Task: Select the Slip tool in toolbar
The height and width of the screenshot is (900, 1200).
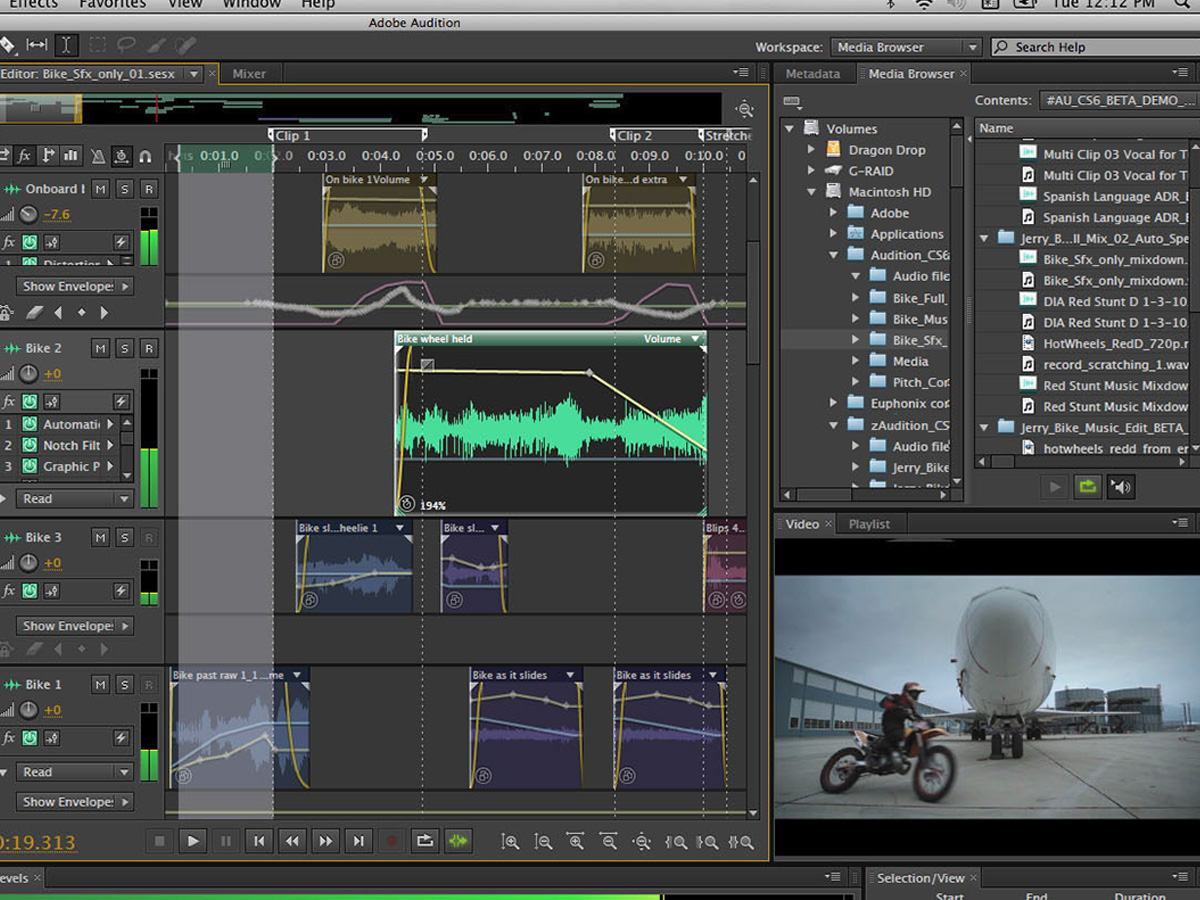Action: click(37, 45)
